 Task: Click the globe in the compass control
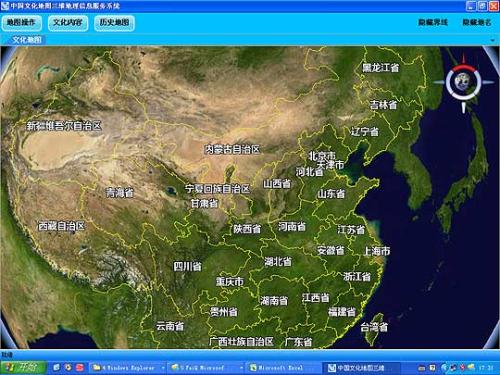click(463, 82)
